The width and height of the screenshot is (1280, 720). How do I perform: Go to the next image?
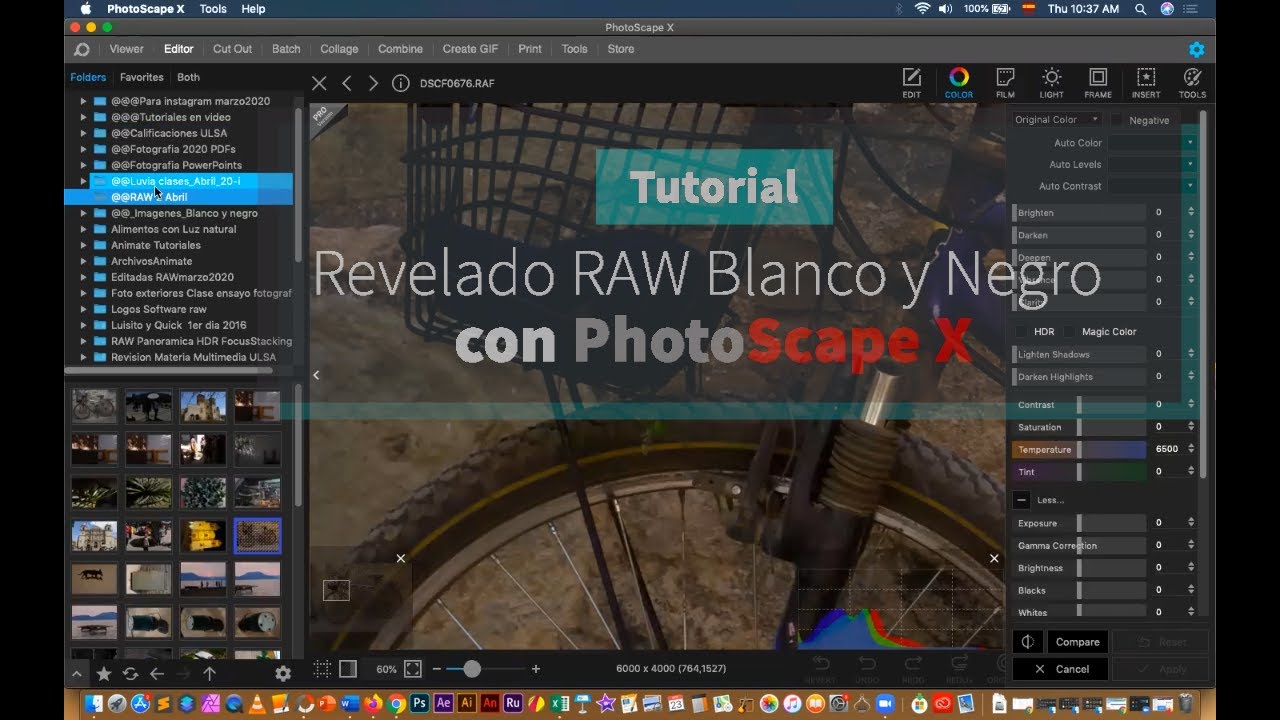click(373, 83)
